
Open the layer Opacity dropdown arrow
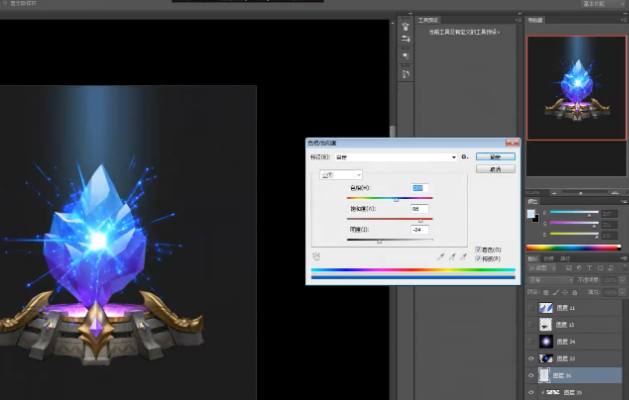point(622,280)
